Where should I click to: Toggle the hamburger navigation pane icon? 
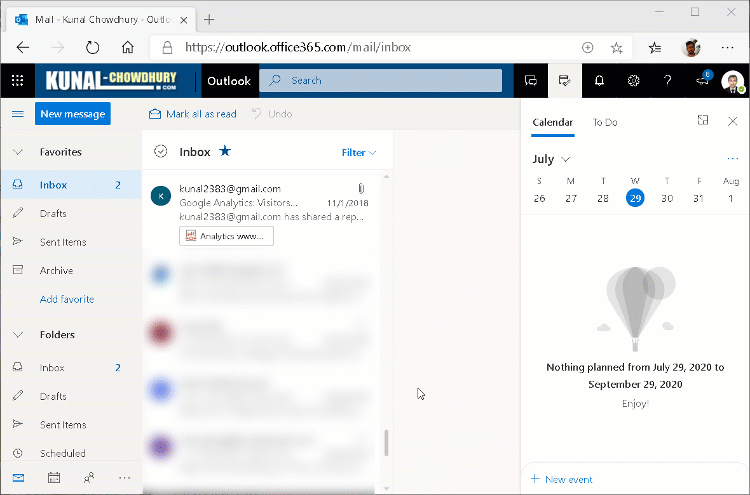click(18, 114)
